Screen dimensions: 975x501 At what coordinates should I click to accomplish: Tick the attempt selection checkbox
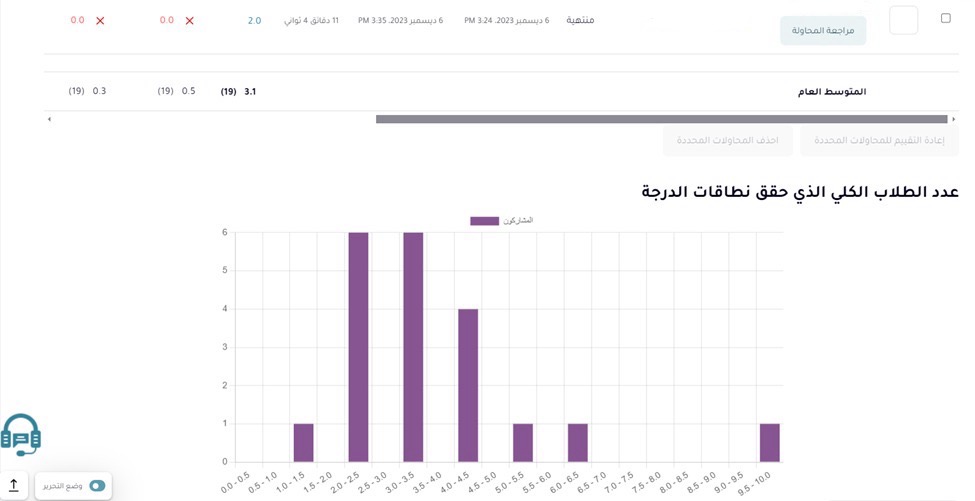click(x=946, y=18)
